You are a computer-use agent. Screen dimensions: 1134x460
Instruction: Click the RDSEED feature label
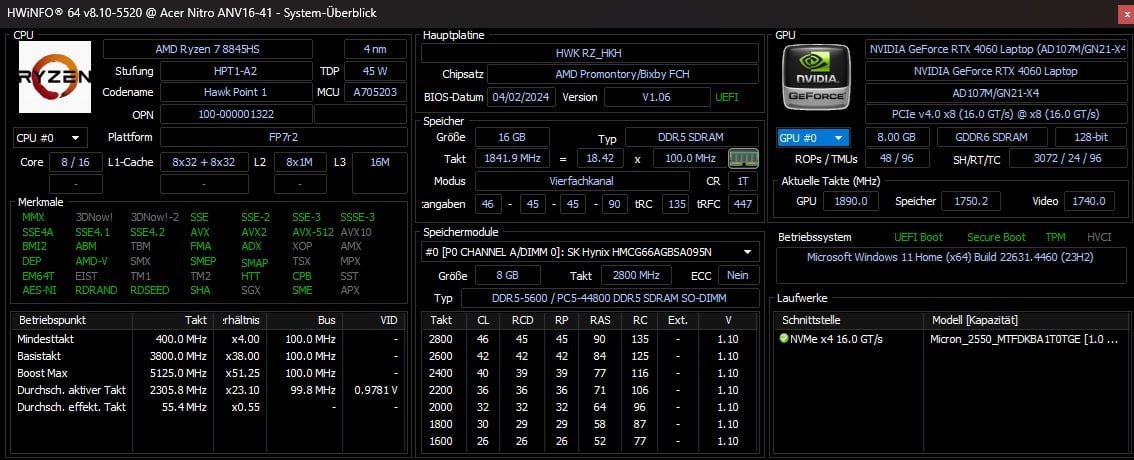[x=150, y=290]
